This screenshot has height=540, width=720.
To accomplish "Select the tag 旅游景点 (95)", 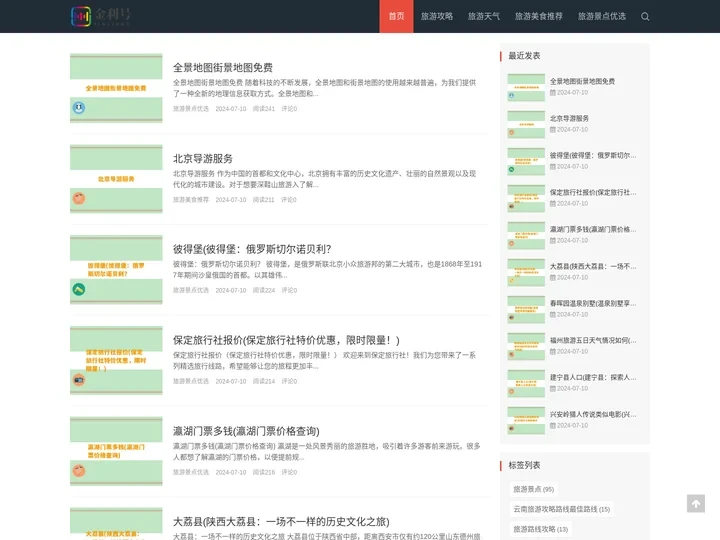I will point(533,489).
